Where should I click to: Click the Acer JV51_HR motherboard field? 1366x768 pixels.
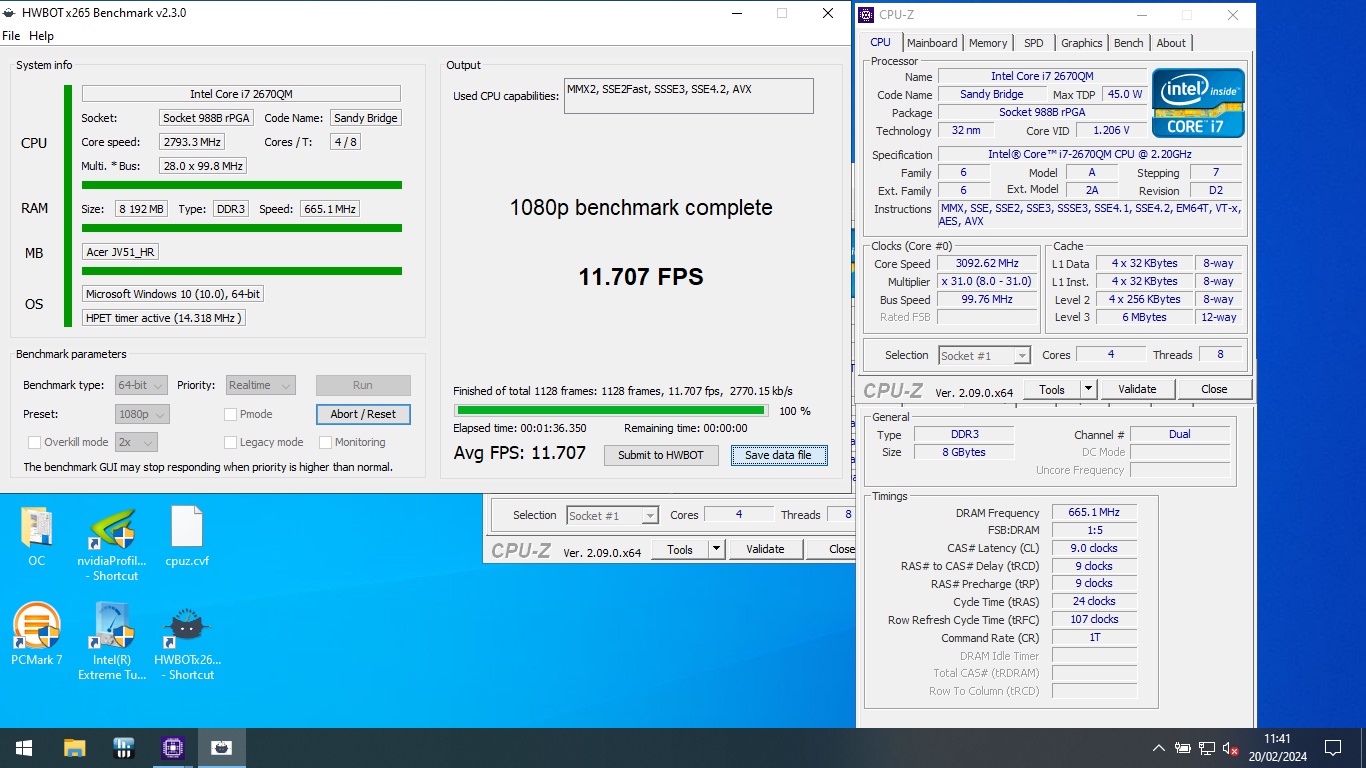(x=121, y=252)
